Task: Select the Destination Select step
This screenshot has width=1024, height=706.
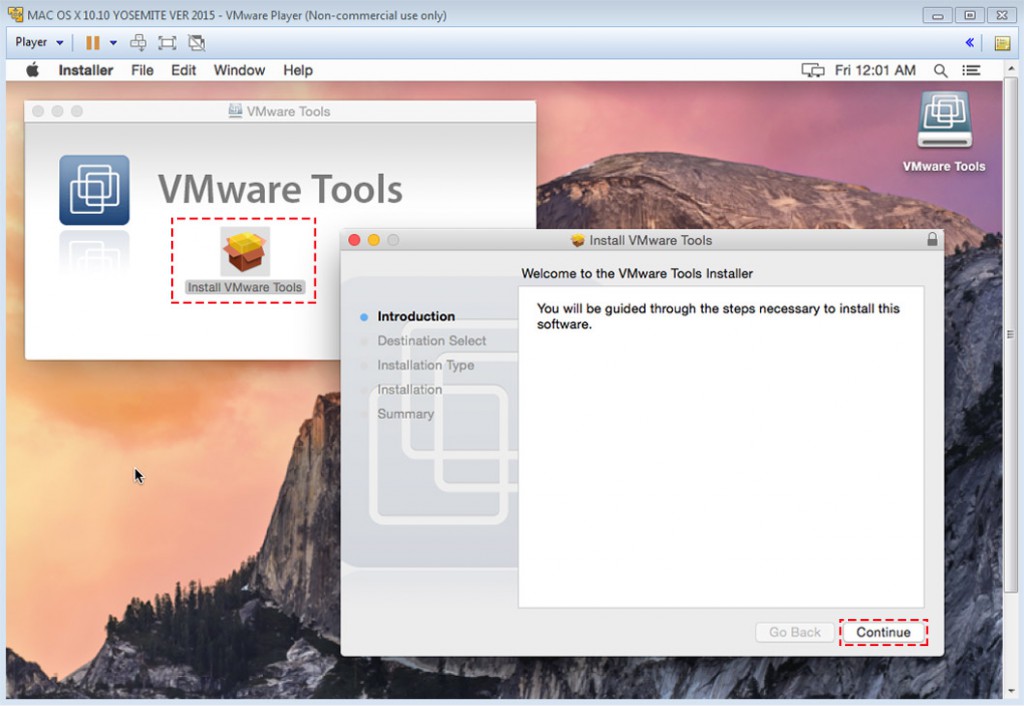Action: coord(432,340)
